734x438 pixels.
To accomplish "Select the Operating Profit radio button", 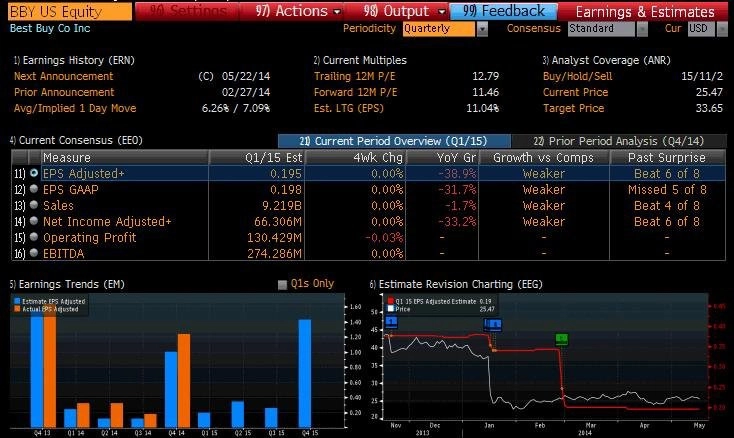I will (x=34, y=237).
